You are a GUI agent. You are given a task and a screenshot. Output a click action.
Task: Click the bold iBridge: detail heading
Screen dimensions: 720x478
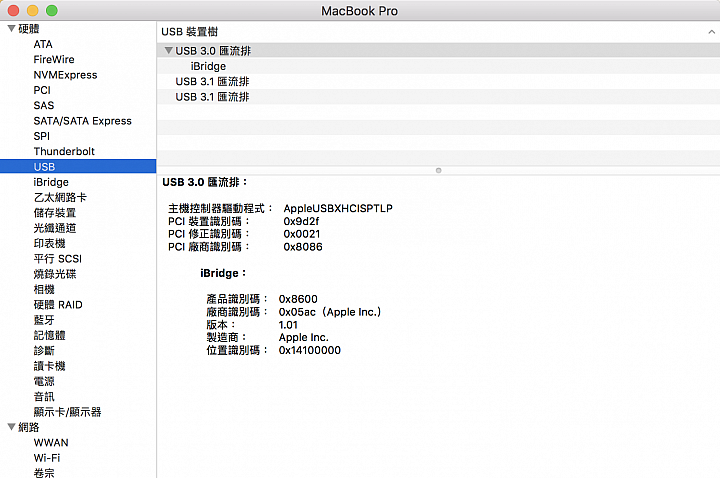point(223,273)
